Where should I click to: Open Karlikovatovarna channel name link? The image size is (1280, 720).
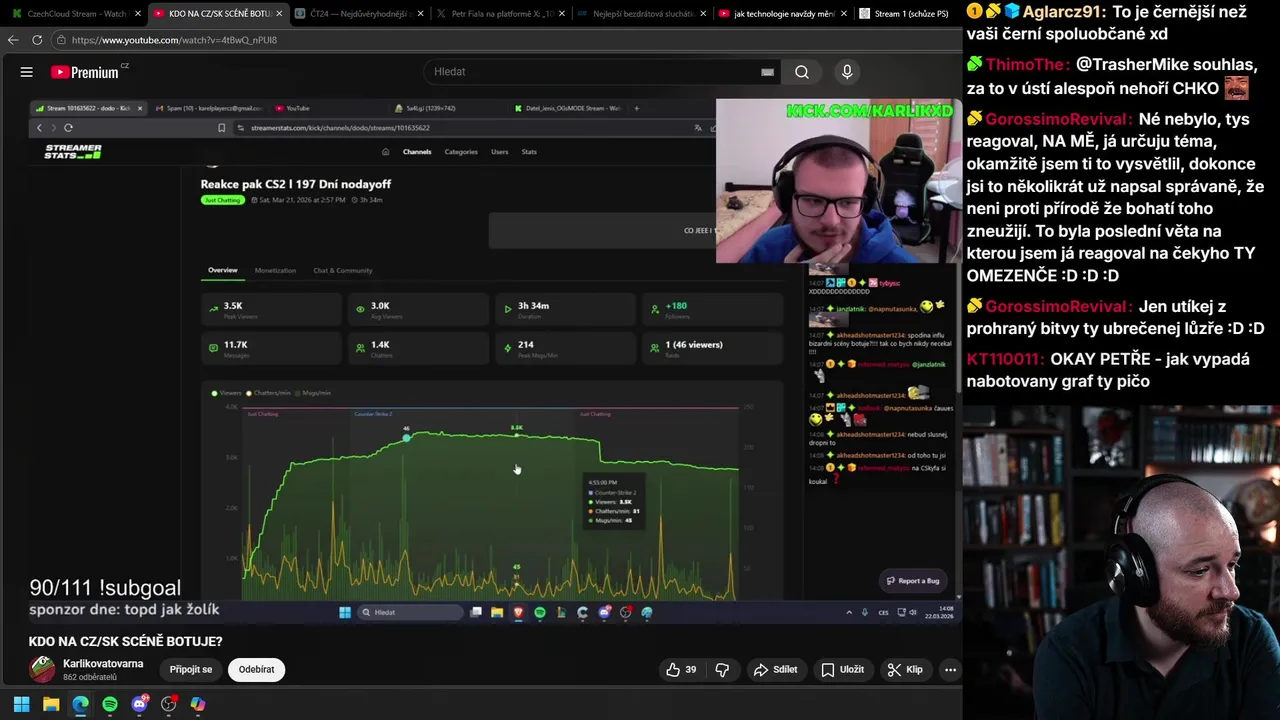(x=103, y=664)
